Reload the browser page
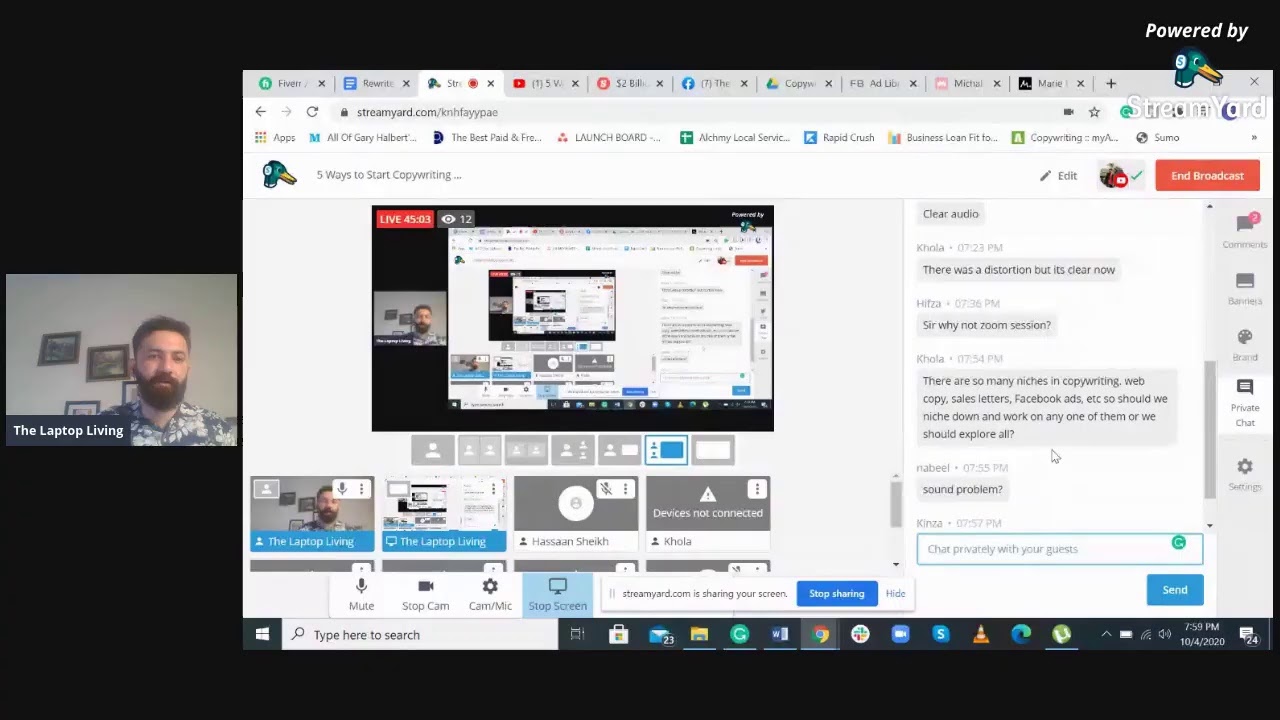 [x=312, y=112]
